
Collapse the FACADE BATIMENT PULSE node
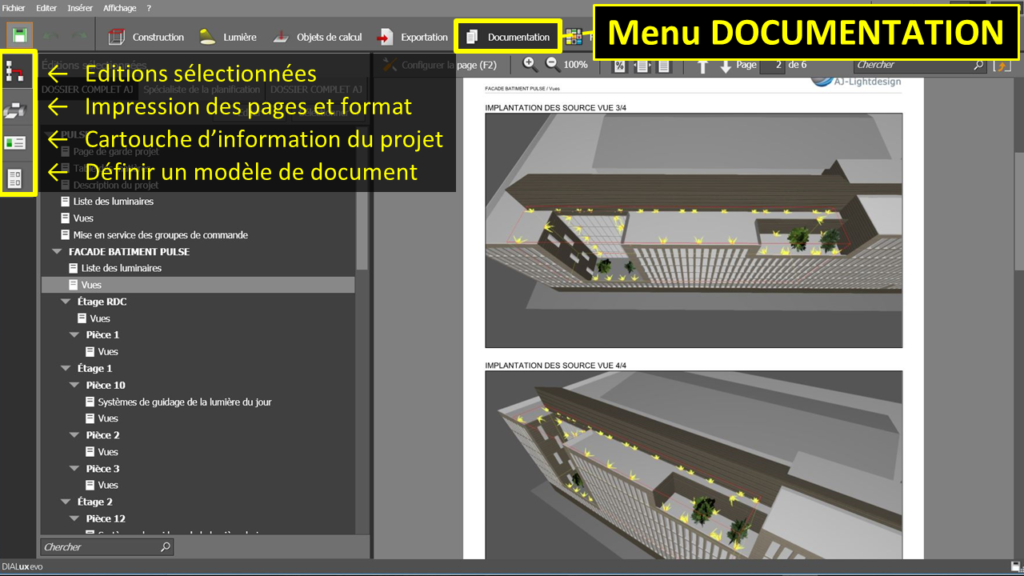57,251
